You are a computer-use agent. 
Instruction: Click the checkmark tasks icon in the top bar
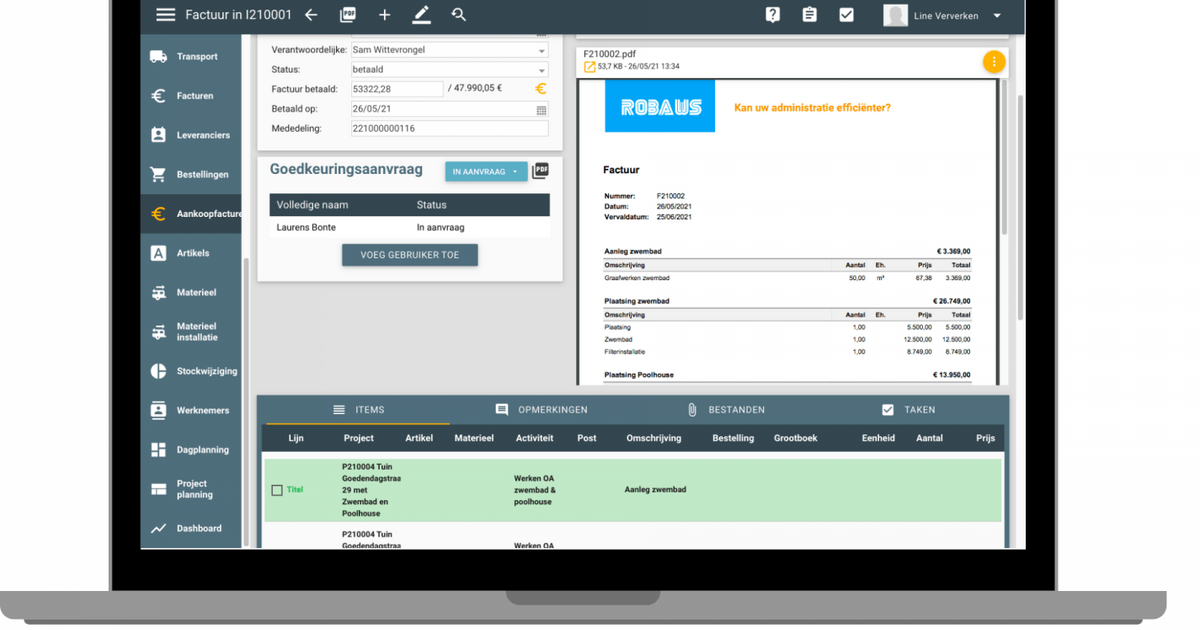[x=847, y=14]
